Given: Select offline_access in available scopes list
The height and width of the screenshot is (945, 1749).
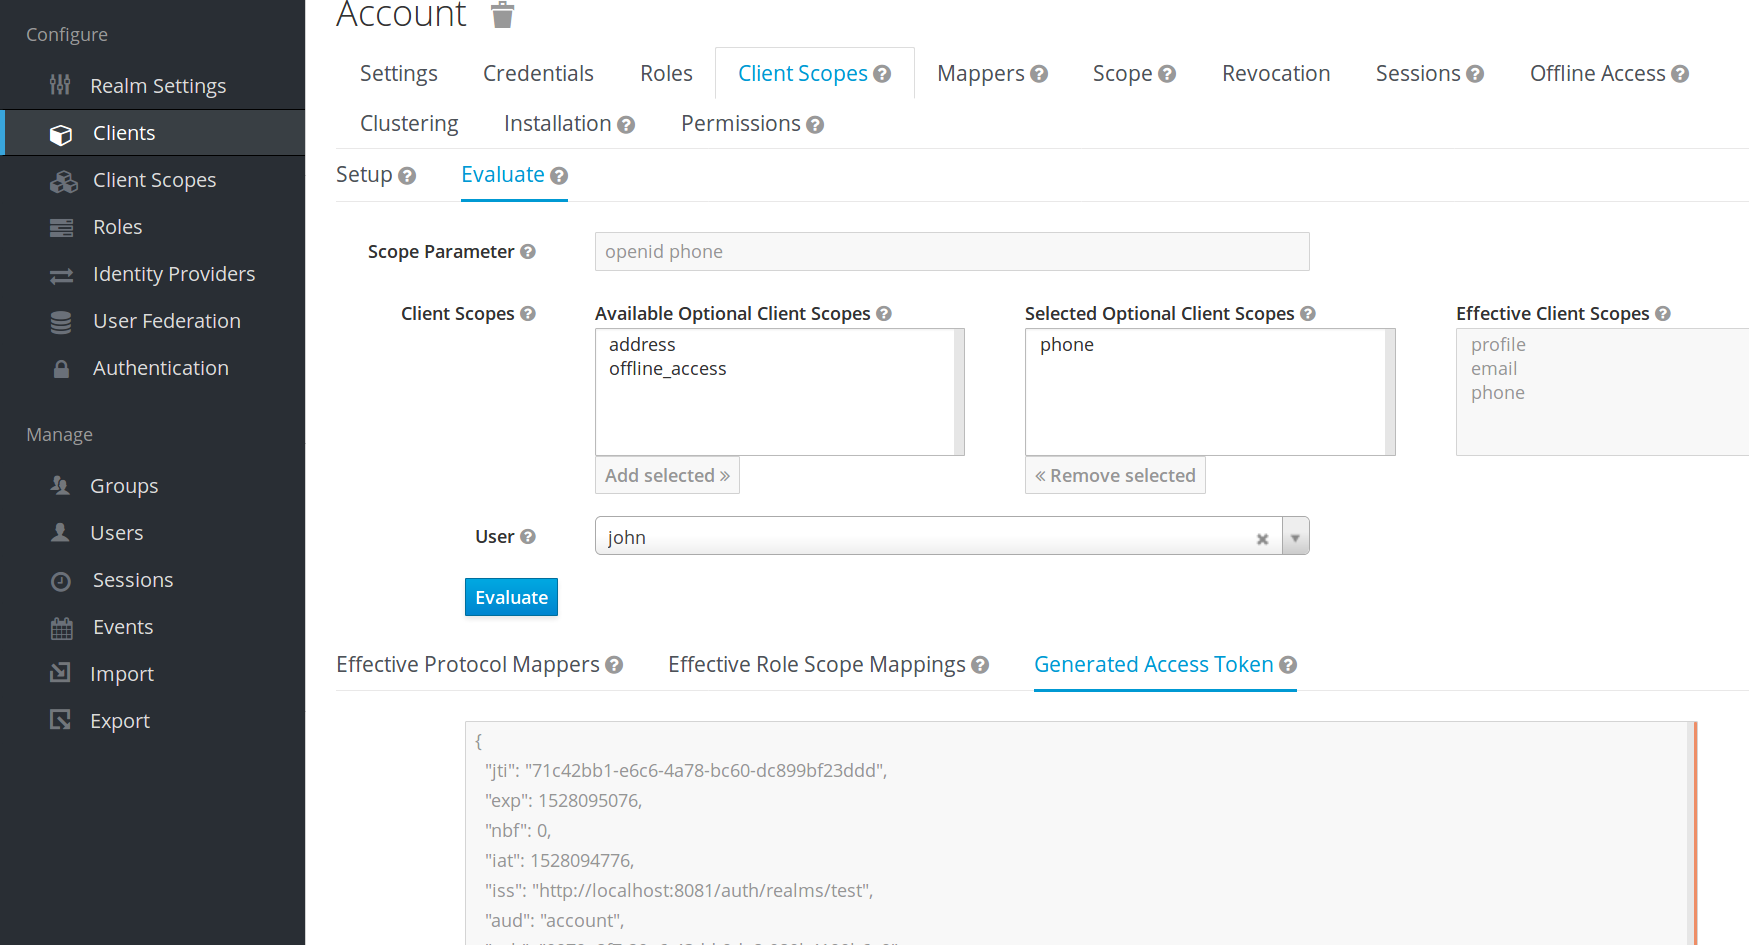Looking at the screenshot, I should coord(667,369).
